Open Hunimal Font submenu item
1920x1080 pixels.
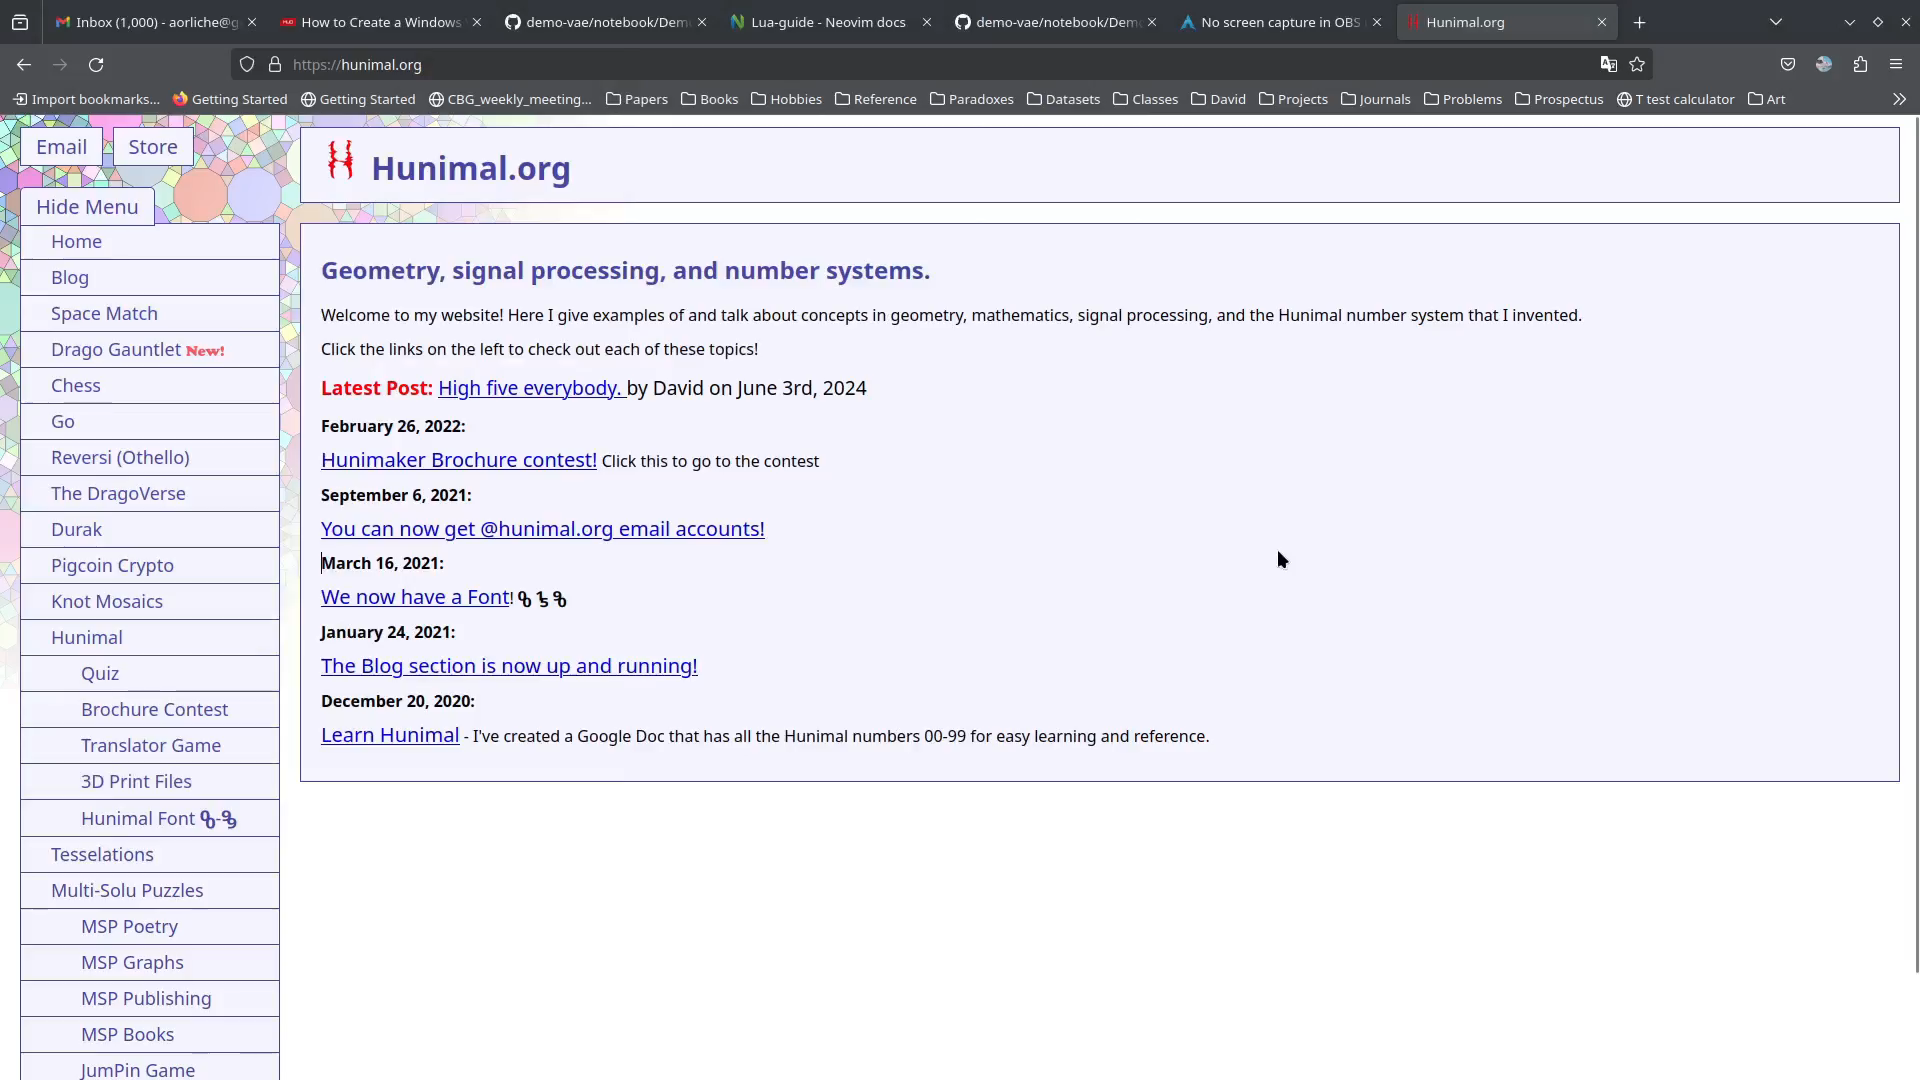(150, 819)
